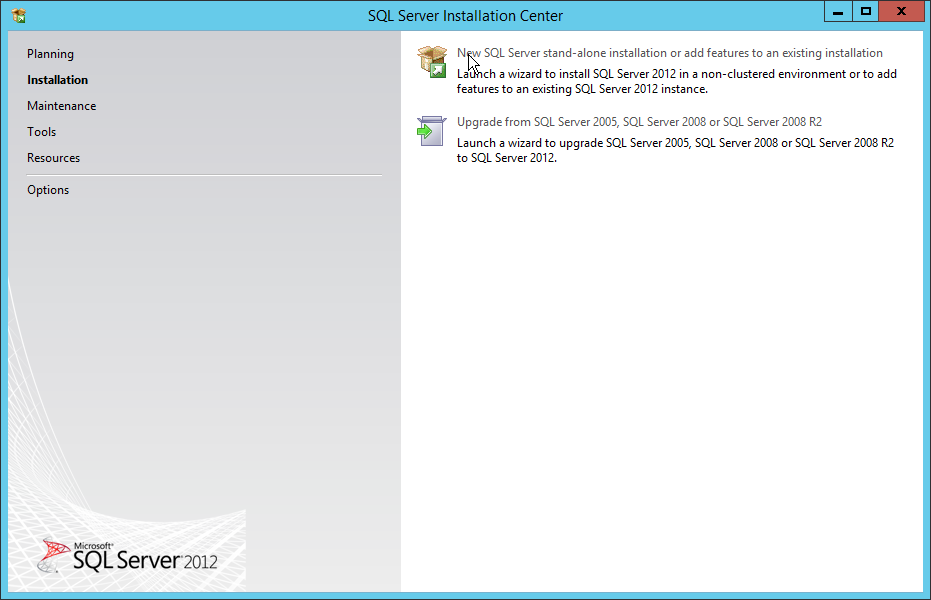The width and height of the screenshot is (931, 600).
Task: Click the upgrade wizard description text
Action: (675, 150)
